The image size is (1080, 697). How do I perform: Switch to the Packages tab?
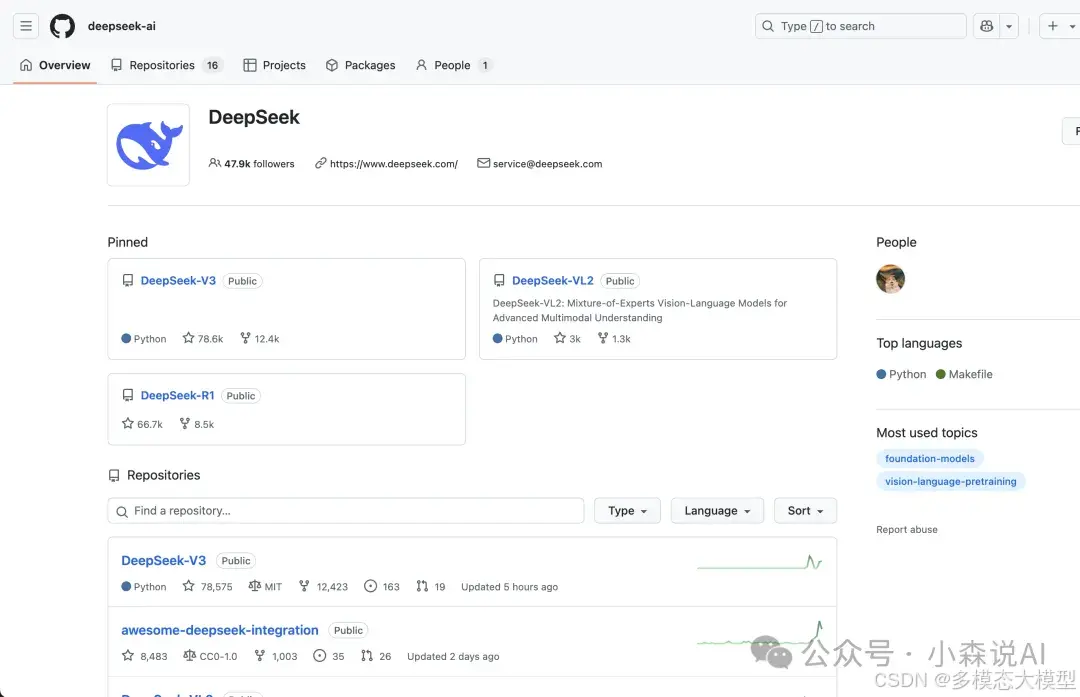tap(360, 65)
